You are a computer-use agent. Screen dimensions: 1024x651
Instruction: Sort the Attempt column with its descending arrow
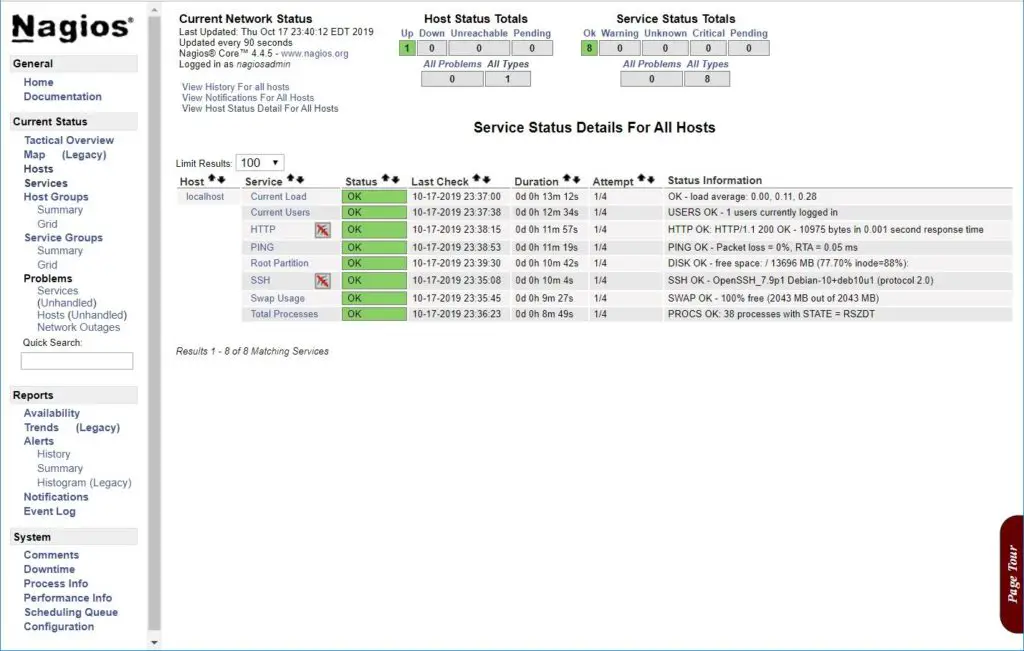coord(653,177)
